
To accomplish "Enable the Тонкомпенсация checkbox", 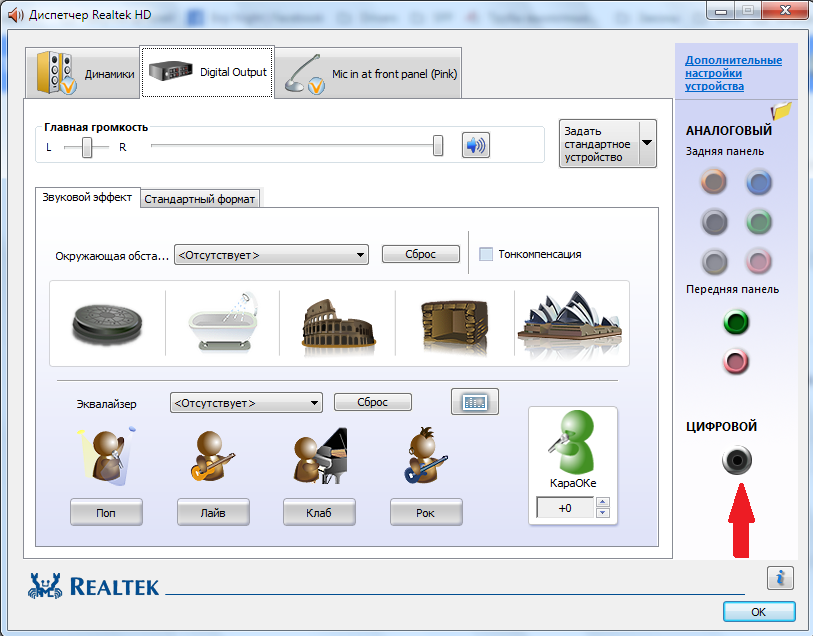I will [486, 254].
